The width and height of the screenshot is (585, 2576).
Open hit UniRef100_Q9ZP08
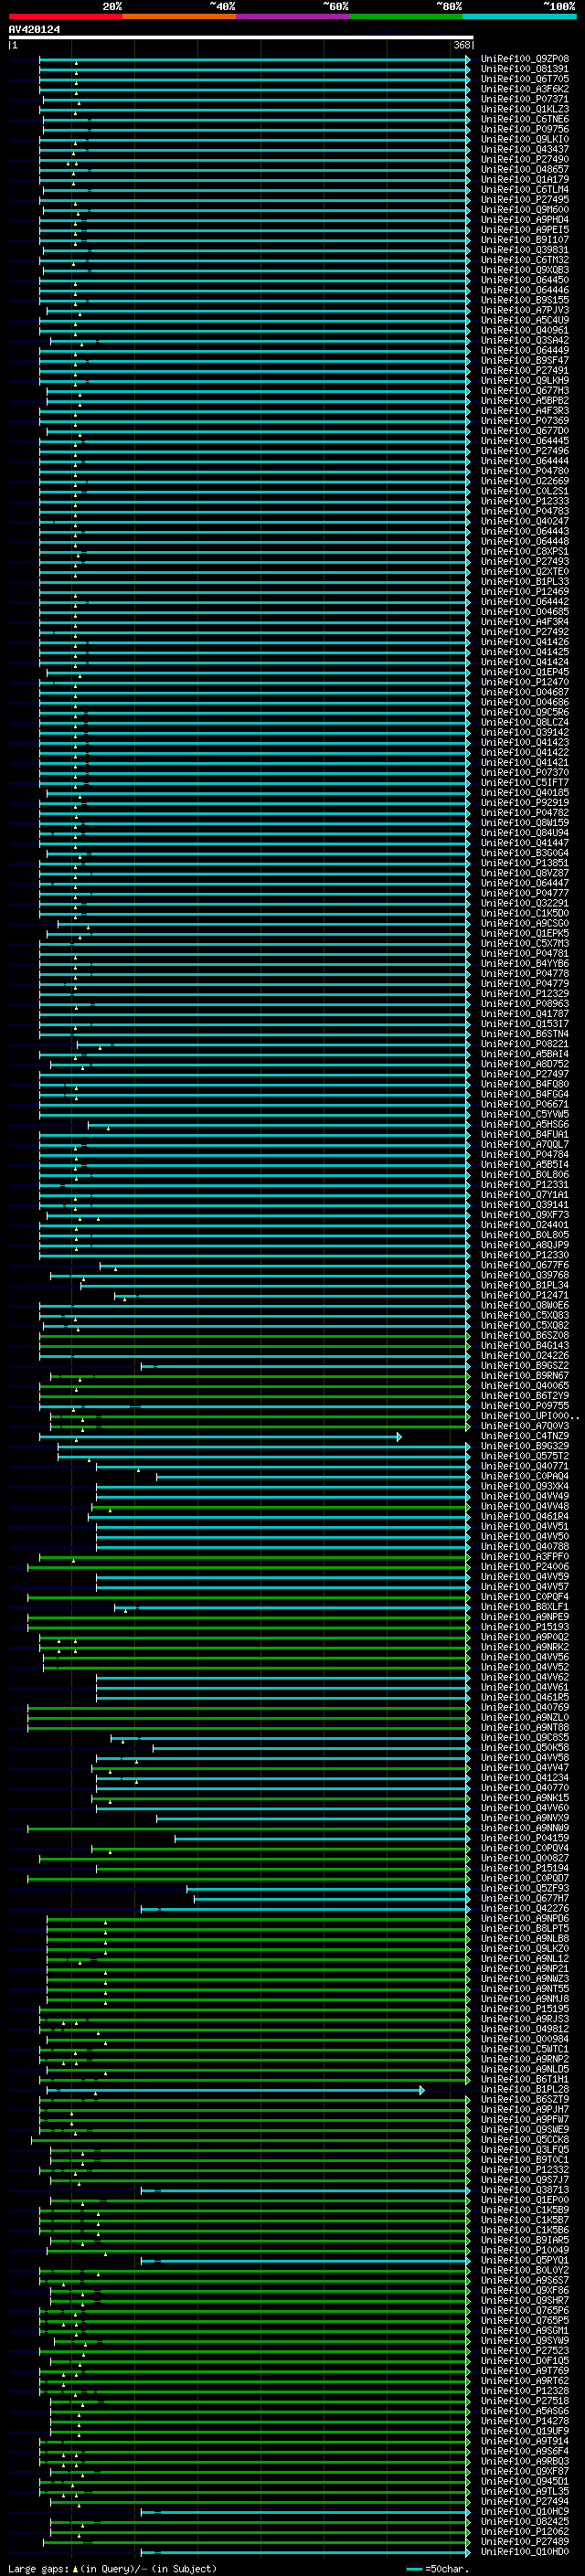point(524,59)
